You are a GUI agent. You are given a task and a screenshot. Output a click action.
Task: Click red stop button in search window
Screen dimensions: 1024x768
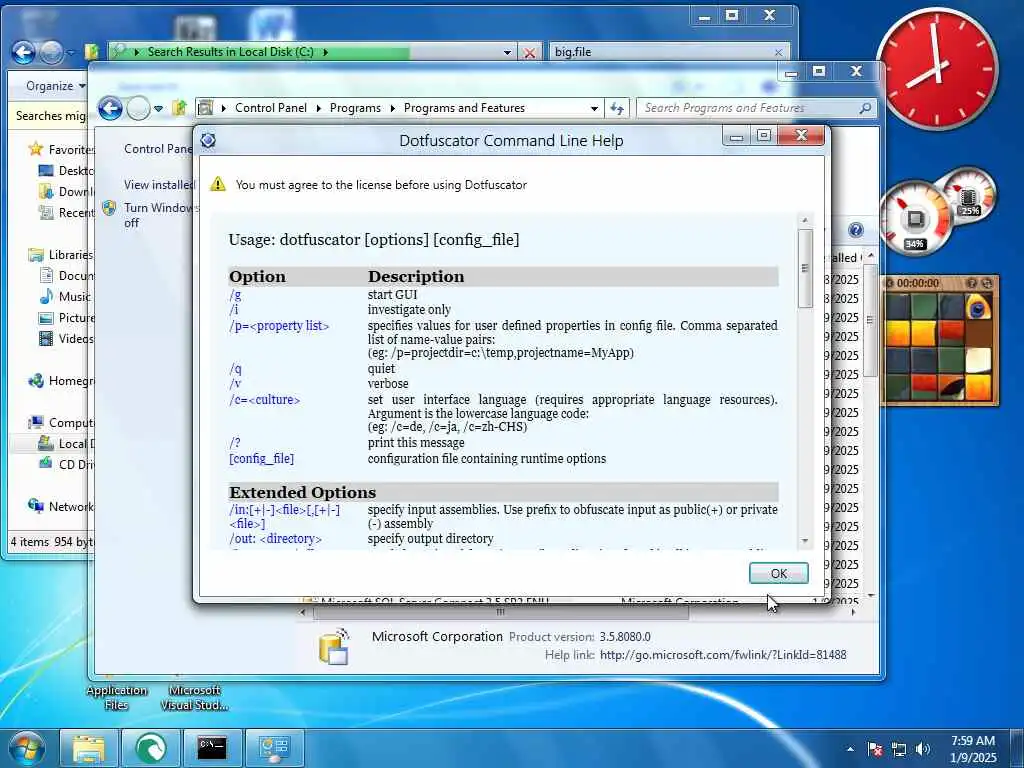pyautogui.click(x=530, y=52)
